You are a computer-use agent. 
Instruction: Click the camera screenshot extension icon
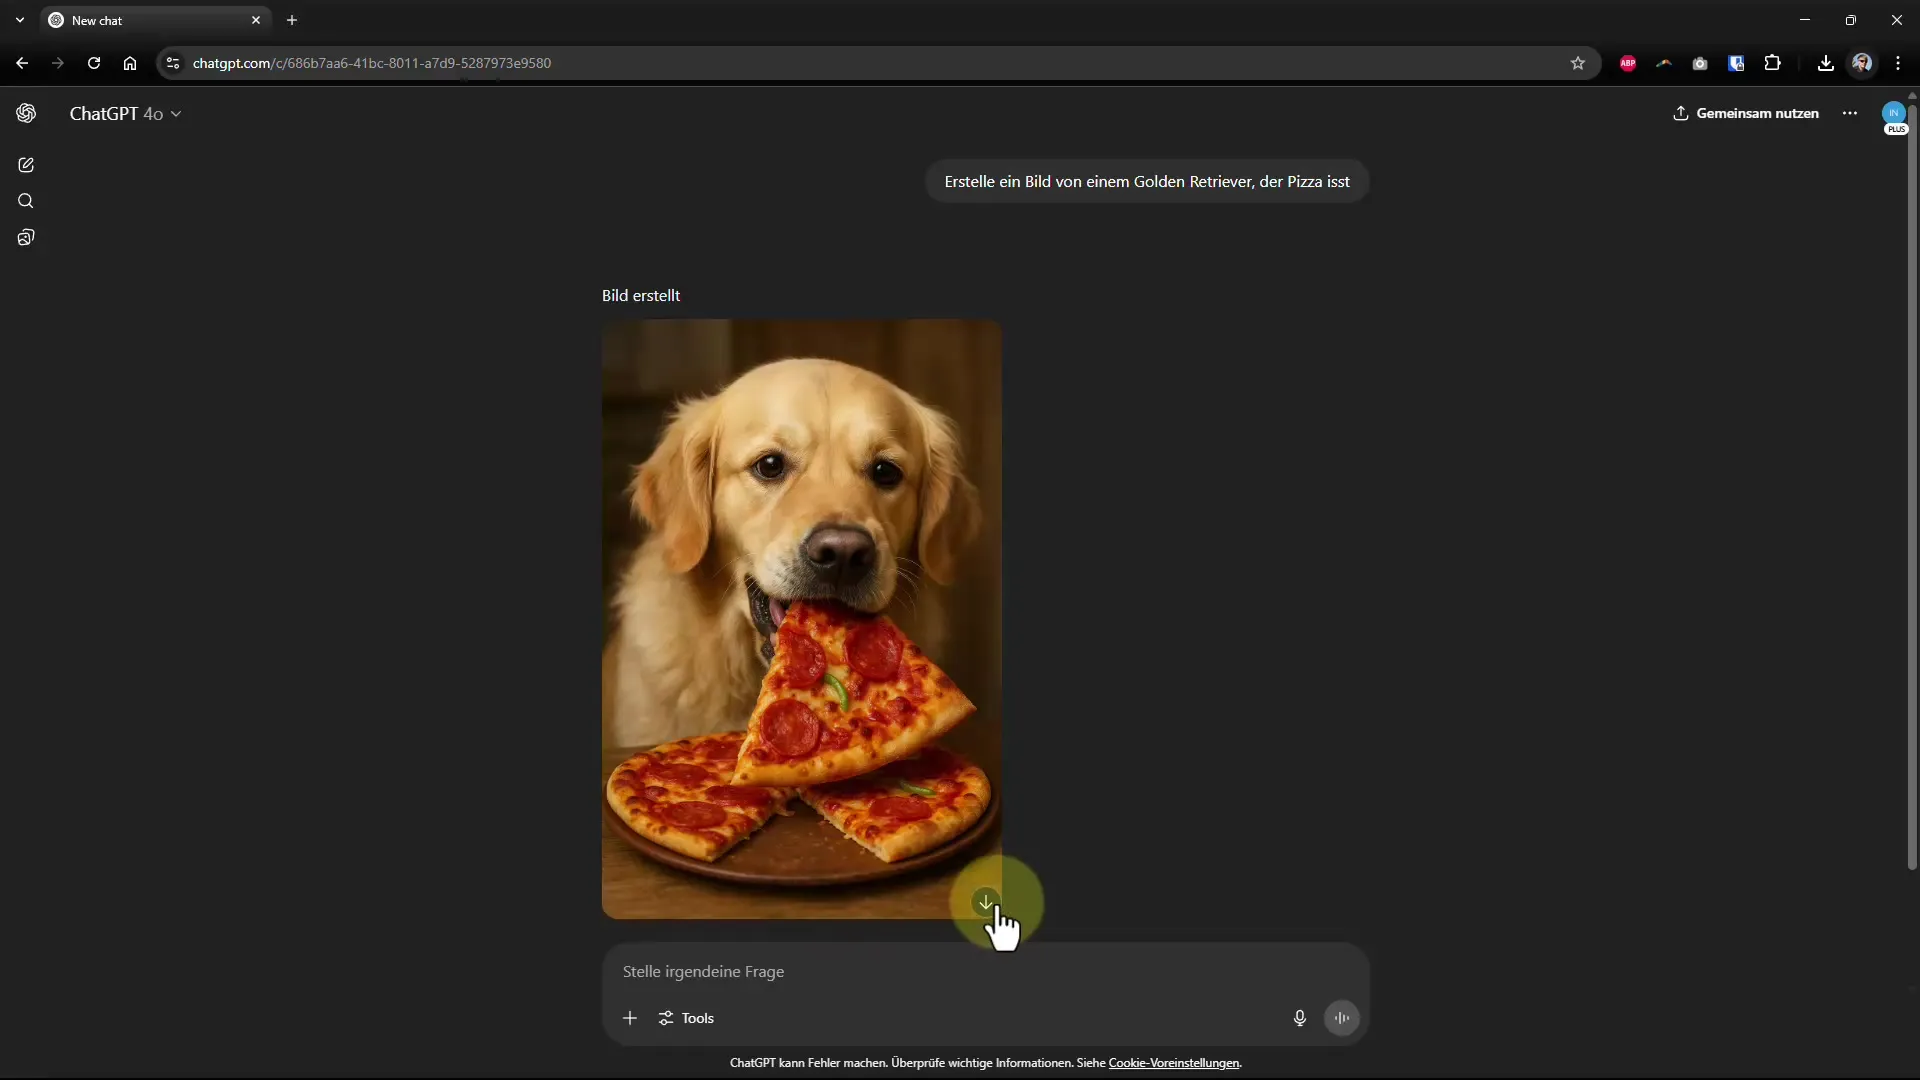(x=1700, y=63)
